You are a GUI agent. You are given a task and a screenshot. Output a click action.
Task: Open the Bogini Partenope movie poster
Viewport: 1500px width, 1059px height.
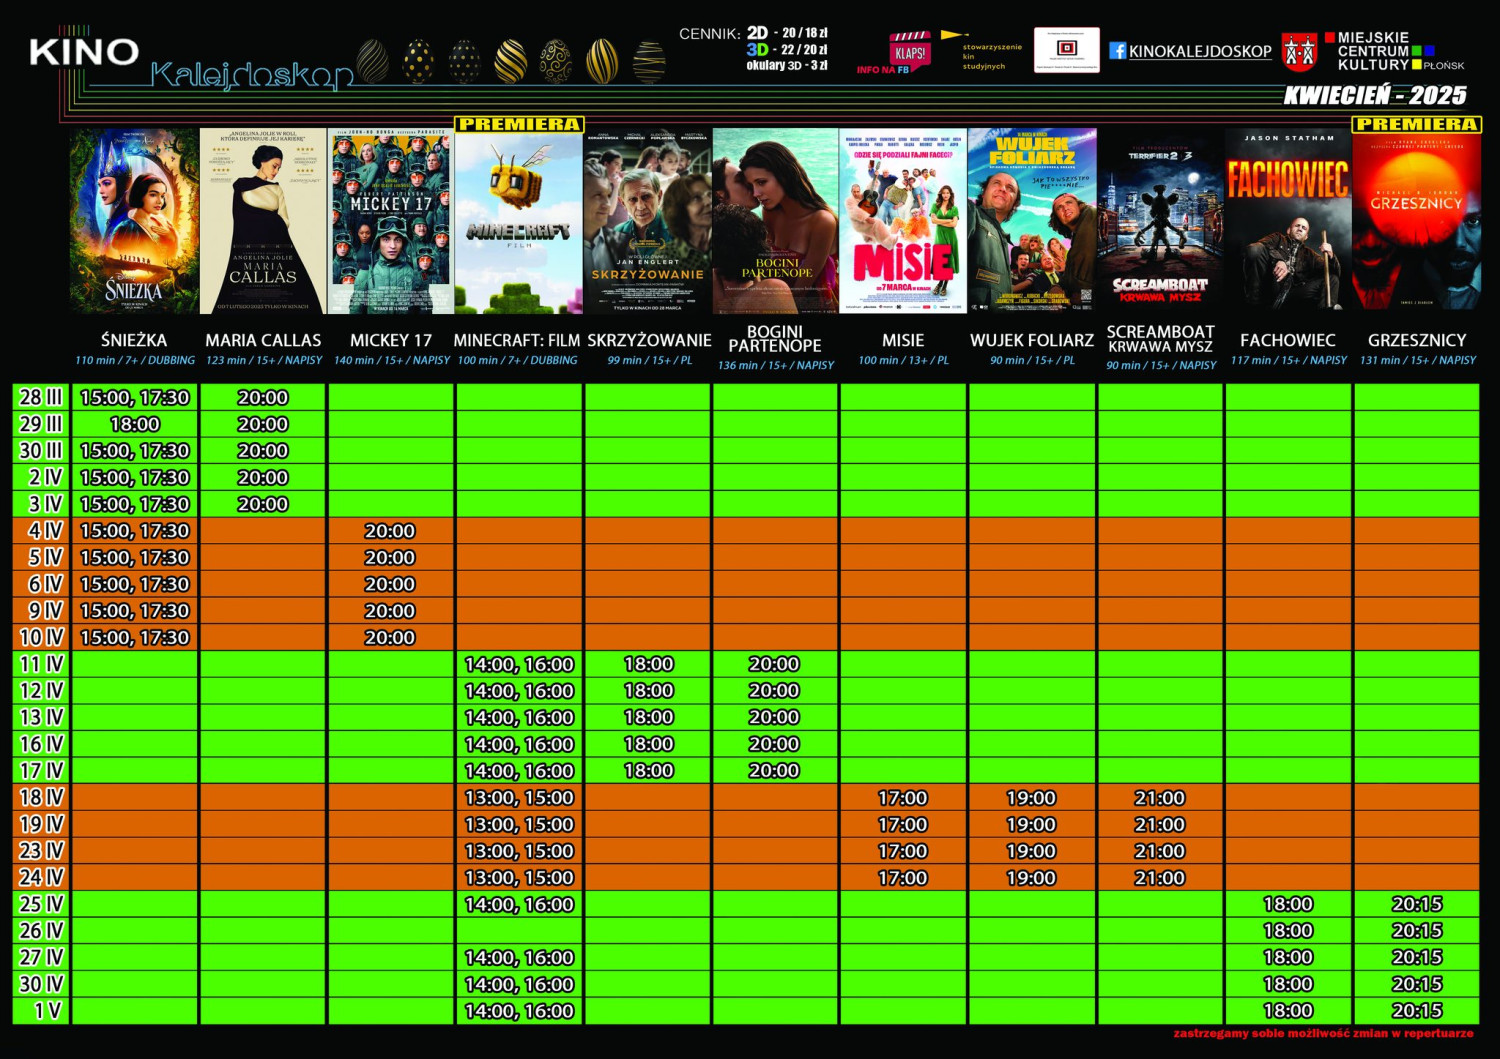pyautogui.click(x=775, y=221)
